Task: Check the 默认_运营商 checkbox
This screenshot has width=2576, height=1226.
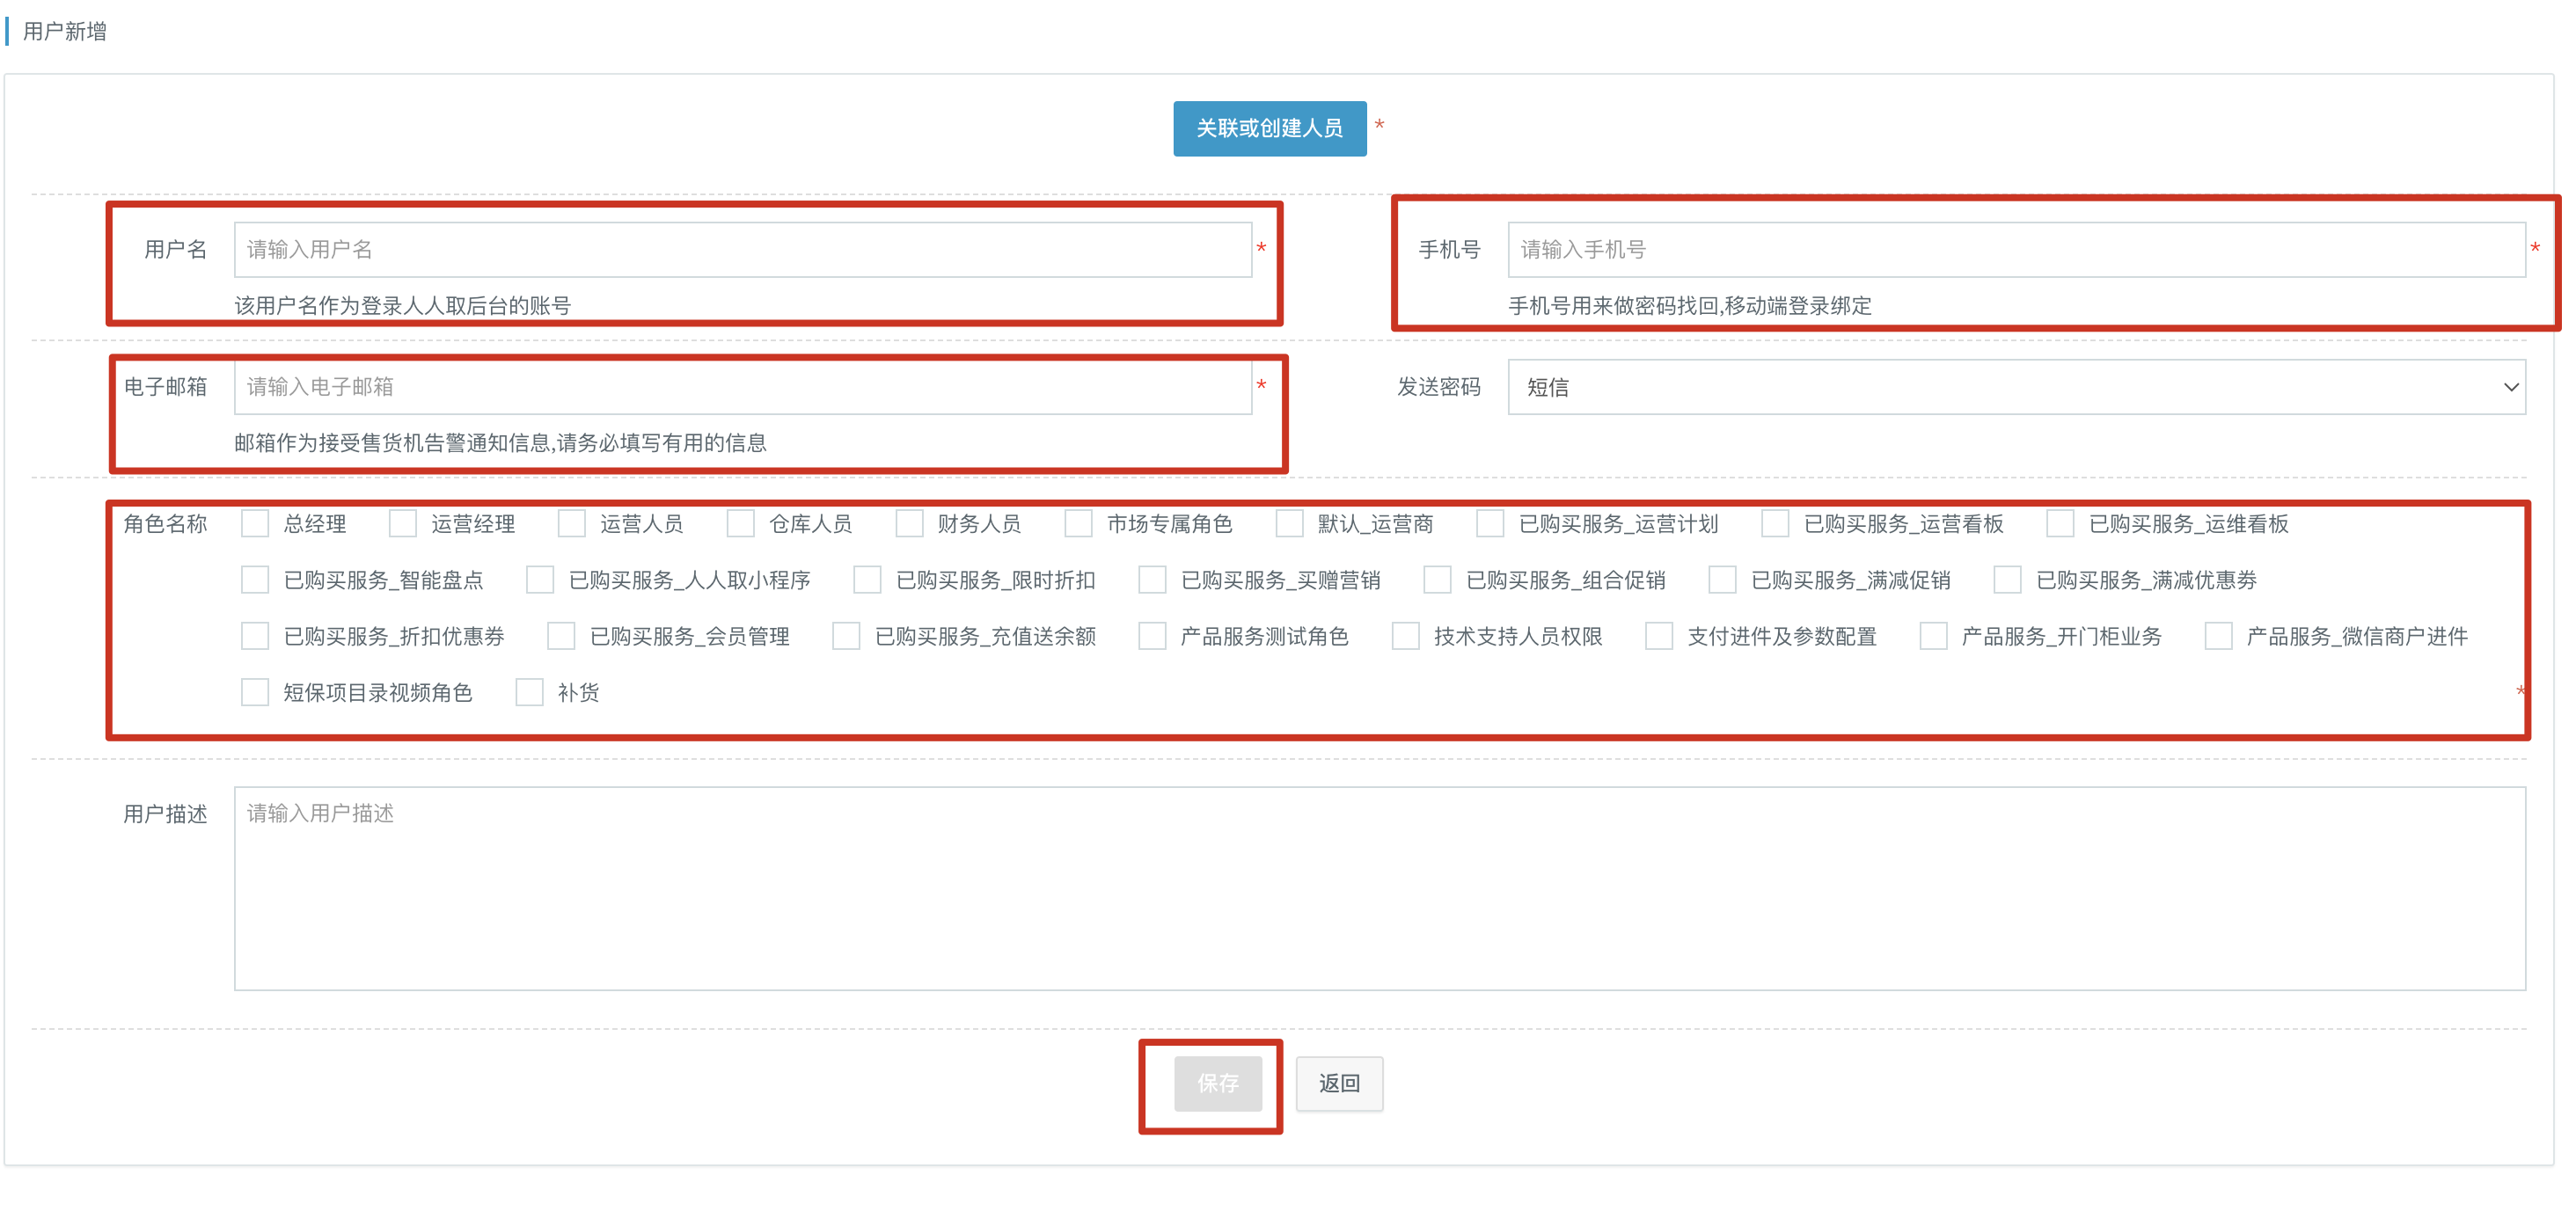Action: pos(1290,523)
